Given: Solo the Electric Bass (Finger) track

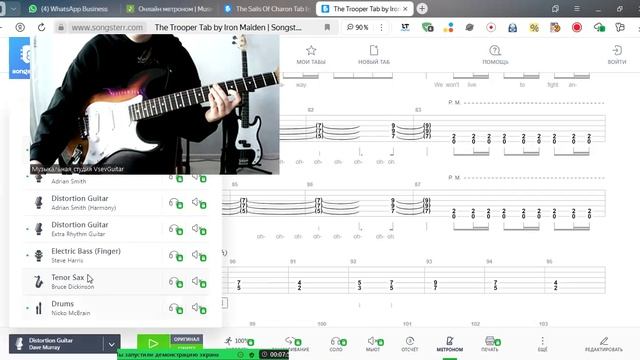Looking at the screenshot, I should 176,256.
